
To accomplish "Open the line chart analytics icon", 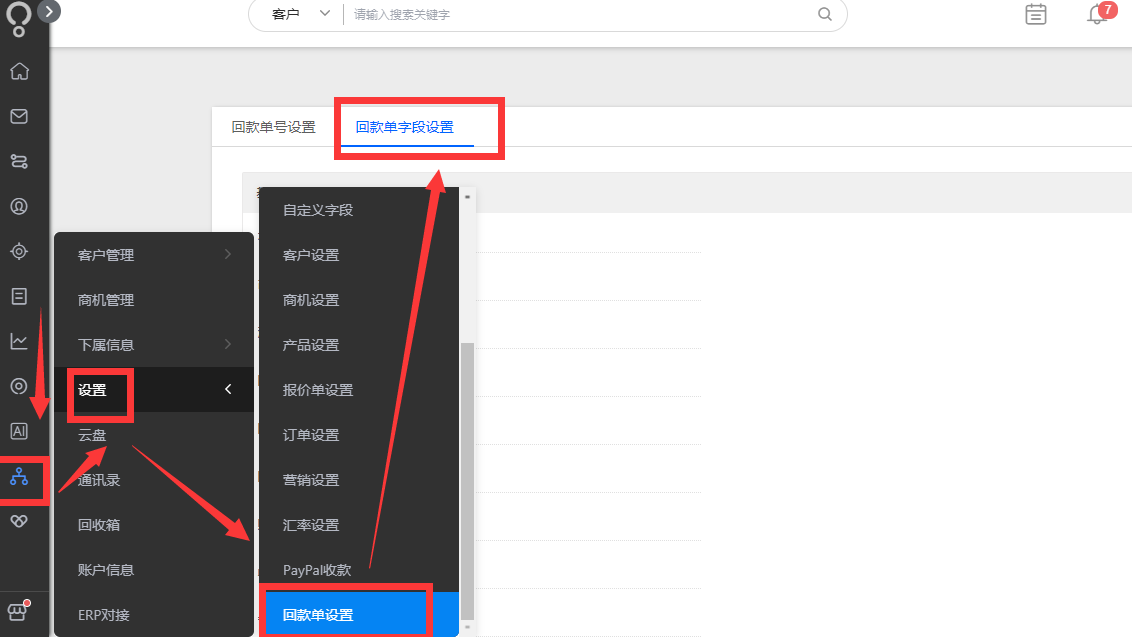I will (x=20, y=341).
